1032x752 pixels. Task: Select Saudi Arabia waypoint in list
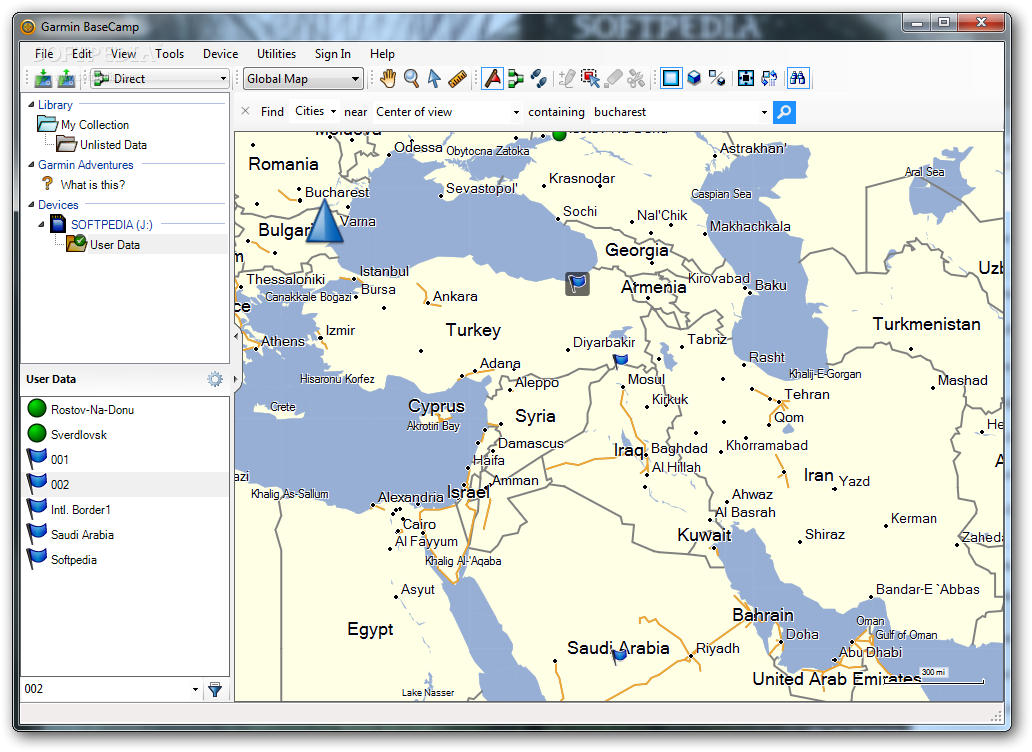point(125,534)
